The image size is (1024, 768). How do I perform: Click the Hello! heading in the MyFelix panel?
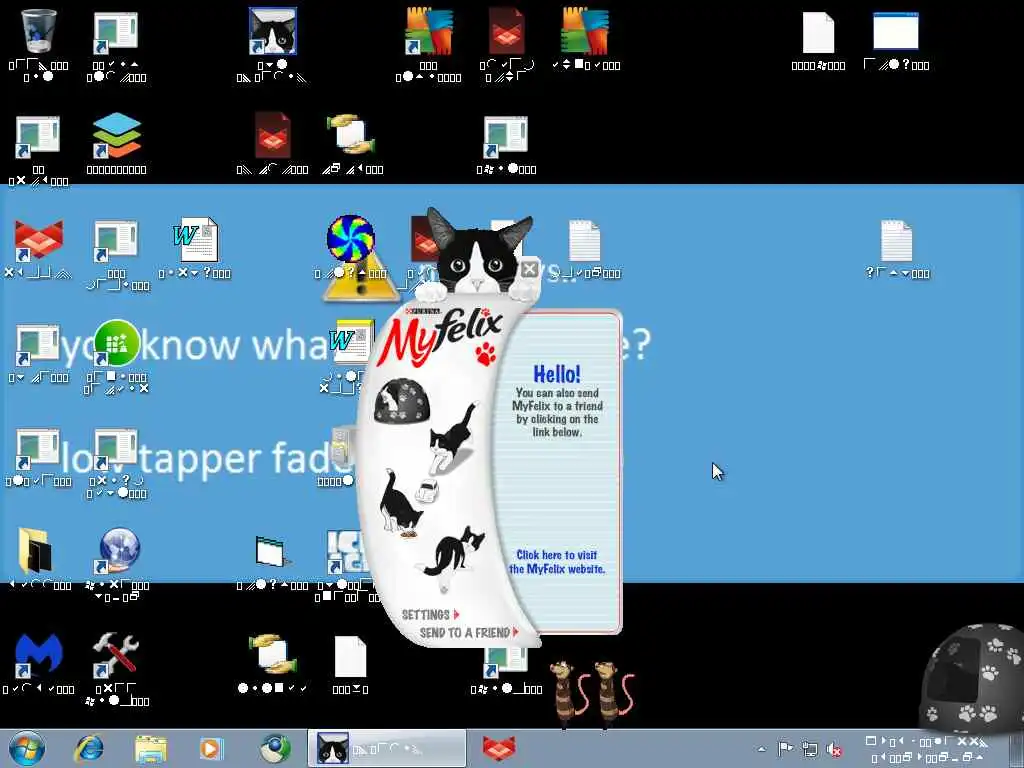coord(556,374)
